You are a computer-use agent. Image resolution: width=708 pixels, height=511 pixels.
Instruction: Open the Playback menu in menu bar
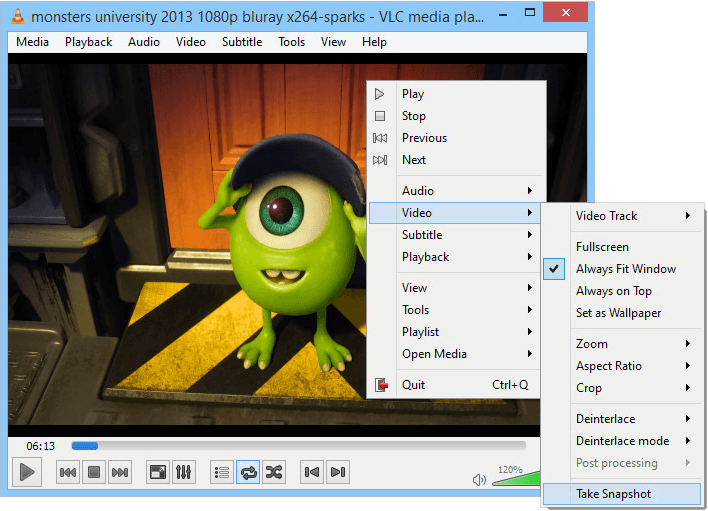point(88,42)
